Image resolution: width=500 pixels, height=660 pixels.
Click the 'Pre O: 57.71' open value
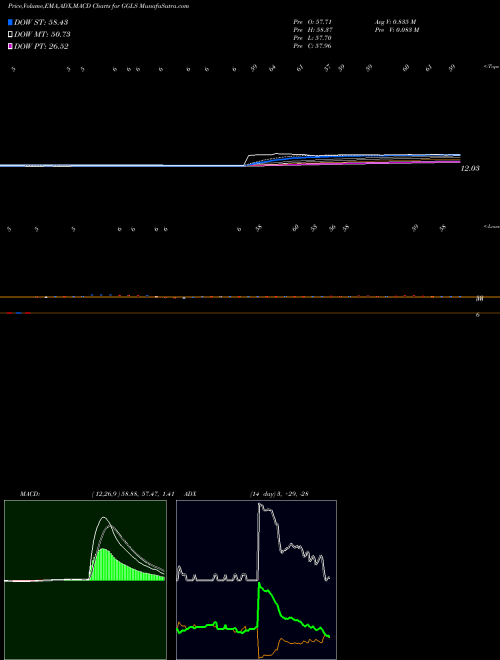pos(314,22)
